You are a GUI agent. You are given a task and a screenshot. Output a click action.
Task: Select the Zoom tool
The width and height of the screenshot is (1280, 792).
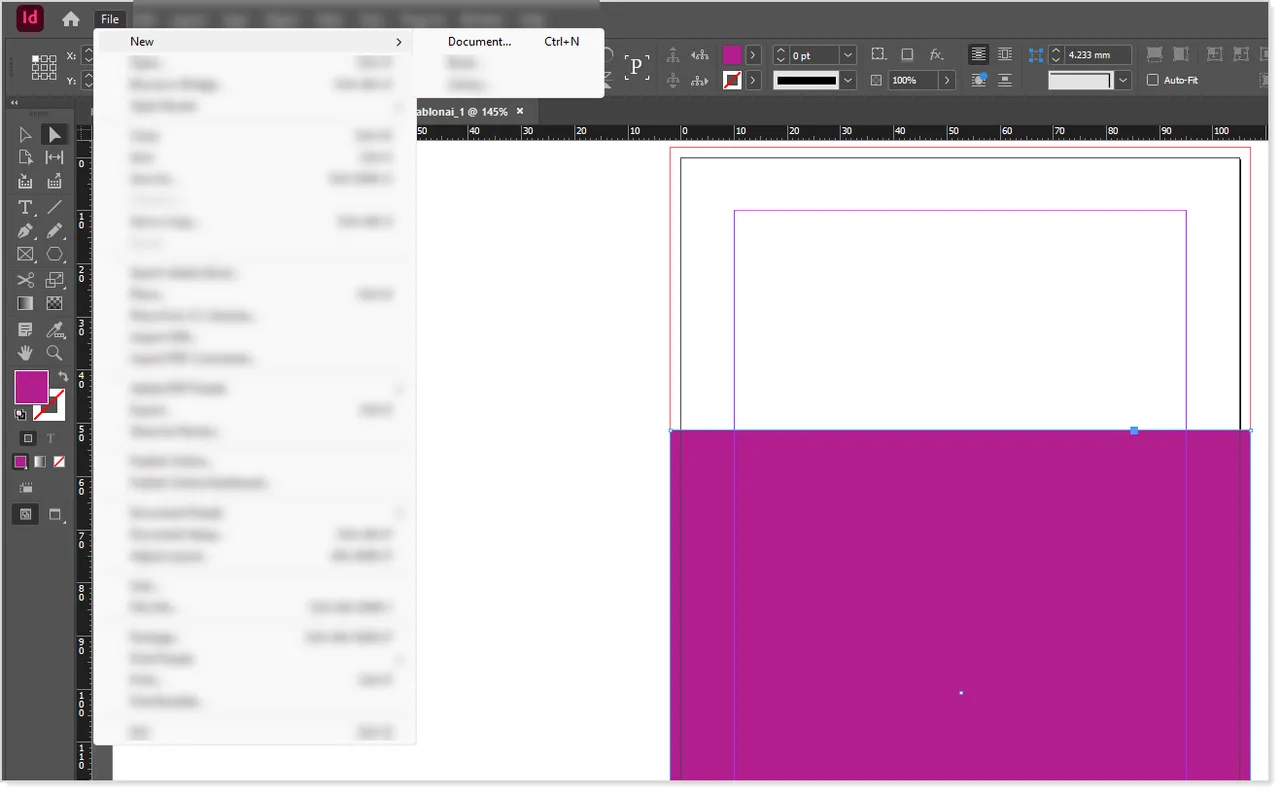pyautogui.click(x=55, y=352)
